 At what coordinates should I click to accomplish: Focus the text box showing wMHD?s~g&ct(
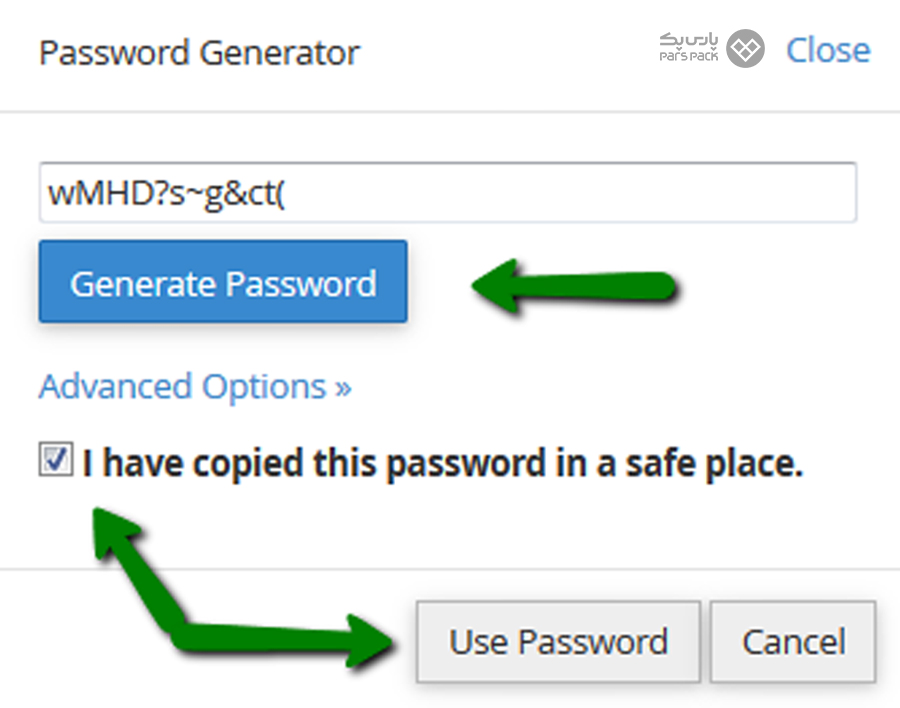pyautogui.click(x=448, y=192)
